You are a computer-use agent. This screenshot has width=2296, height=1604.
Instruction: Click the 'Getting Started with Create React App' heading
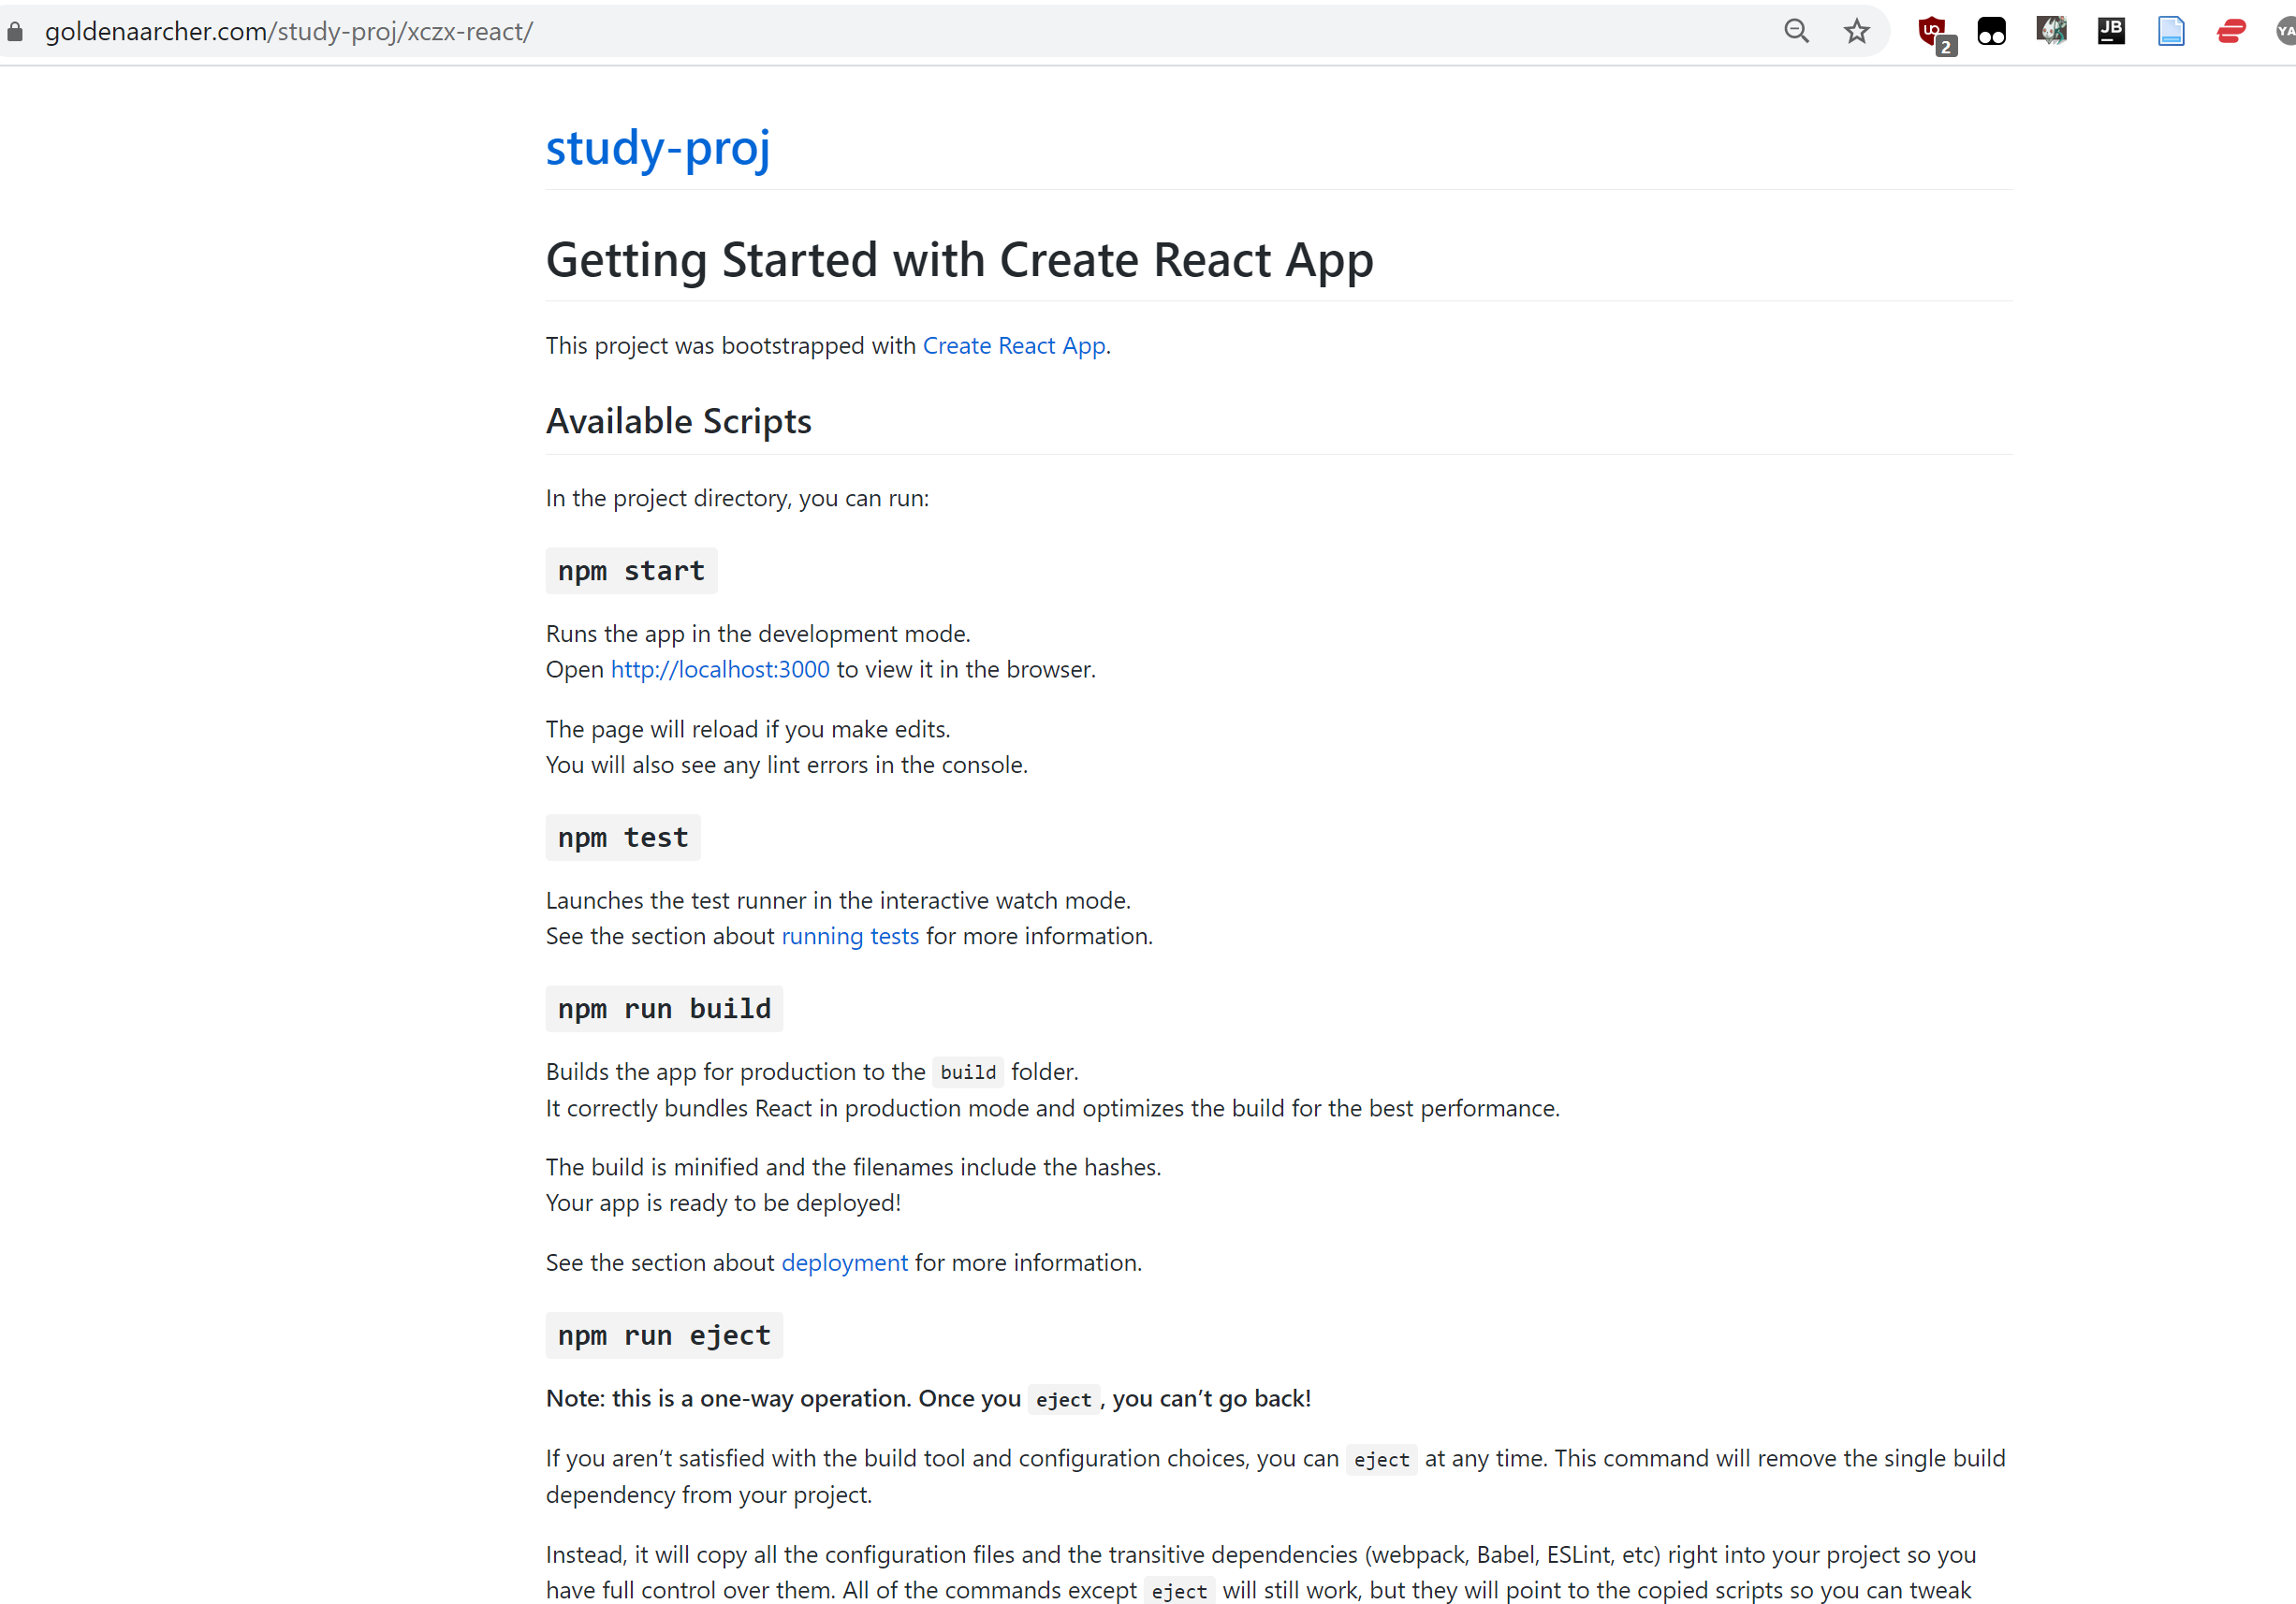coord(960,260)
